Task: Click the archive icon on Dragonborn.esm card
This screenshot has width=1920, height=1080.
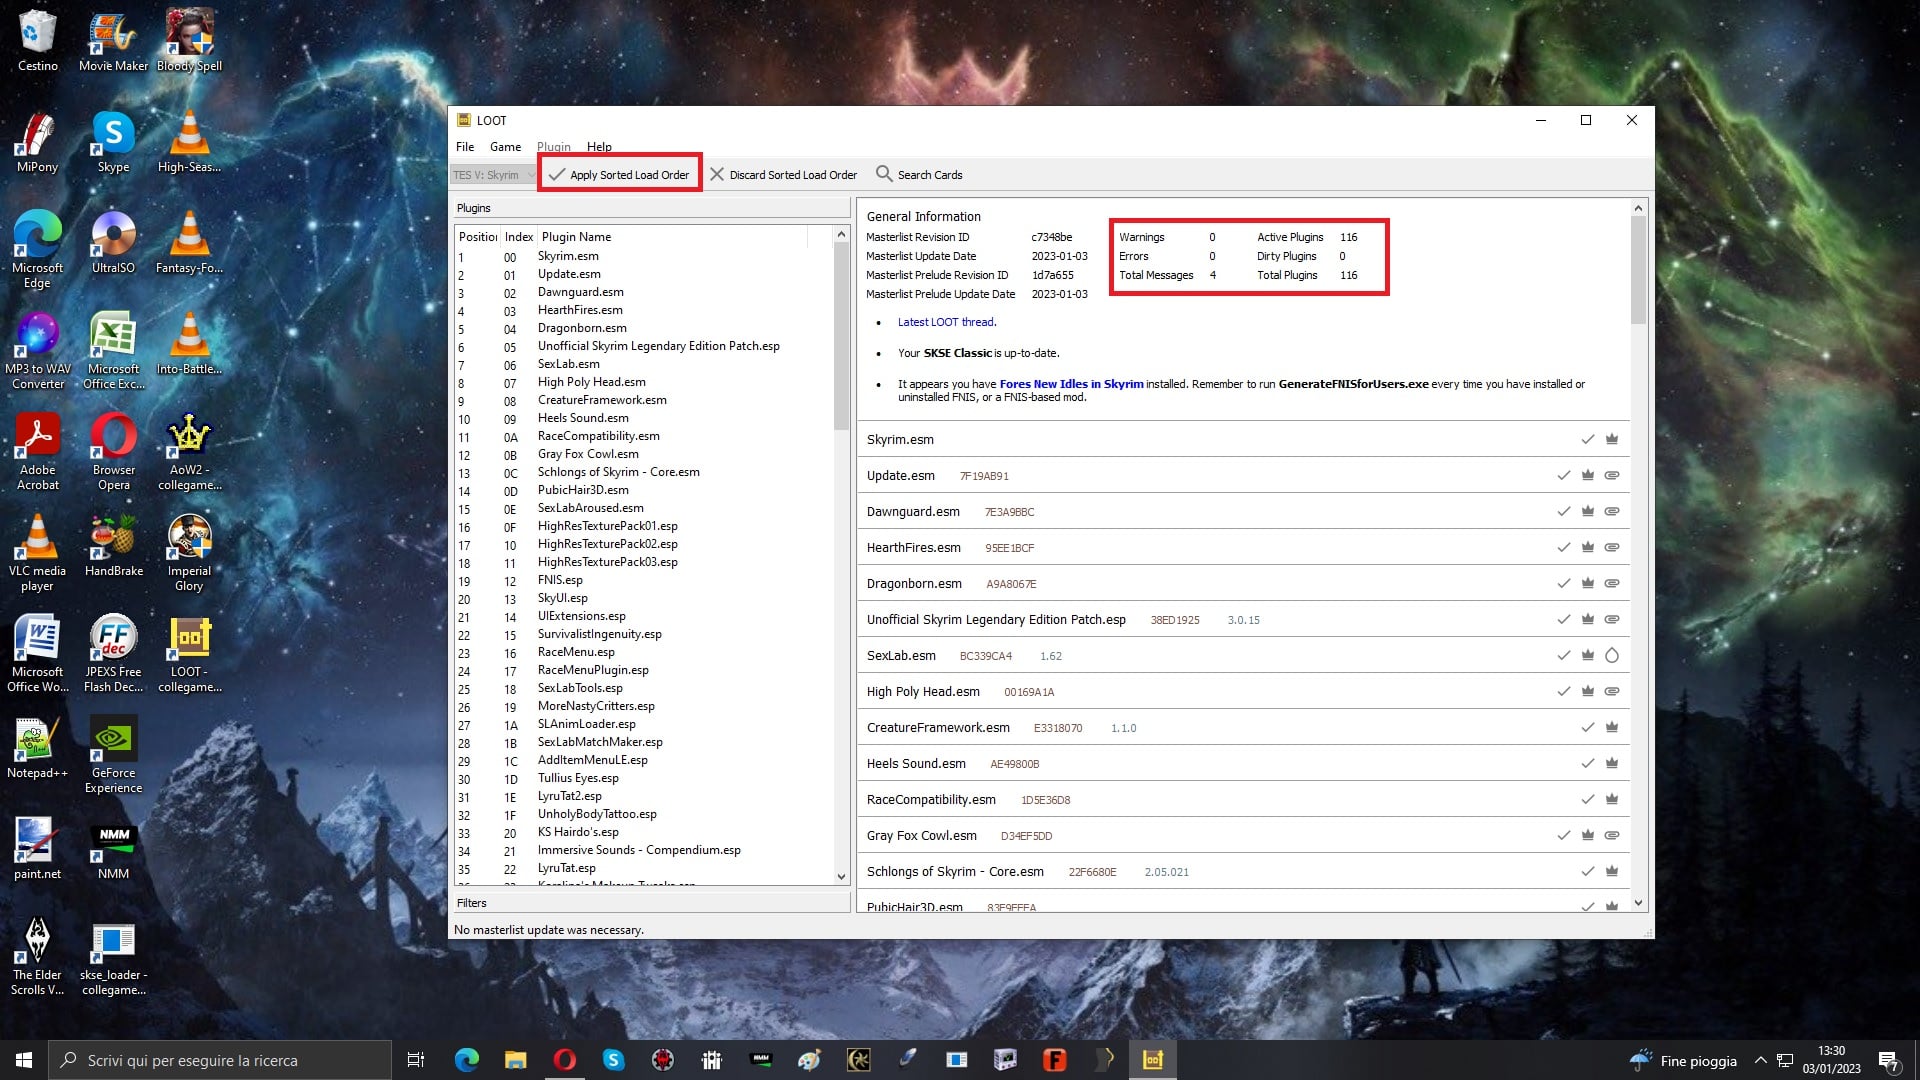Action: pyautogui.click(x=1612, y=583)
